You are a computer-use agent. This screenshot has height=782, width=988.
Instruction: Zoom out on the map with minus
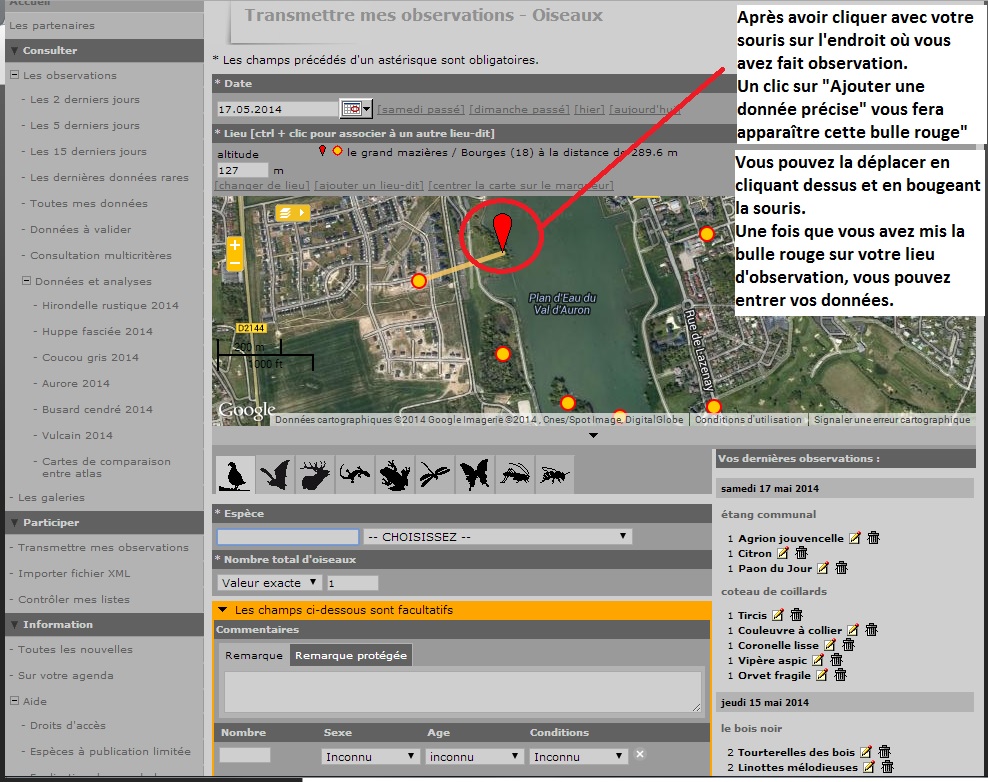(x=234, y=262)
